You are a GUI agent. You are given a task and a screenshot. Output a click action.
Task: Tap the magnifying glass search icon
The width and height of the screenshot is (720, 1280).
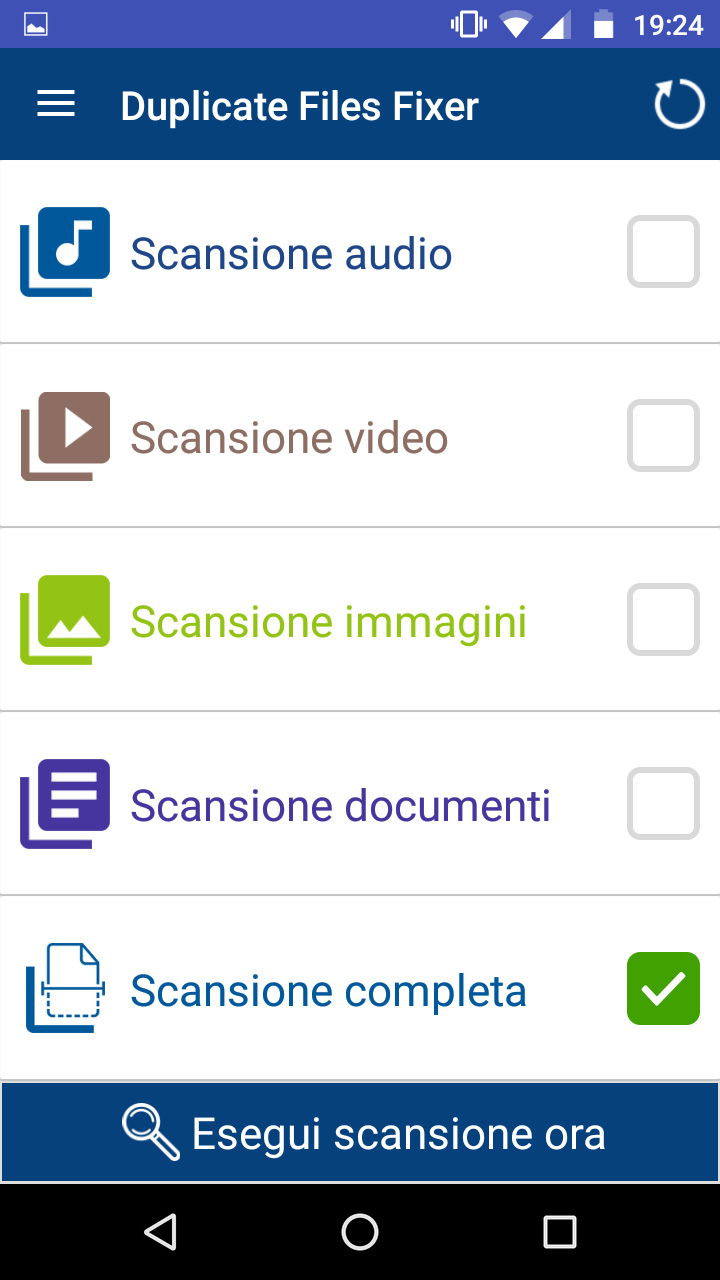(150, 1132)
